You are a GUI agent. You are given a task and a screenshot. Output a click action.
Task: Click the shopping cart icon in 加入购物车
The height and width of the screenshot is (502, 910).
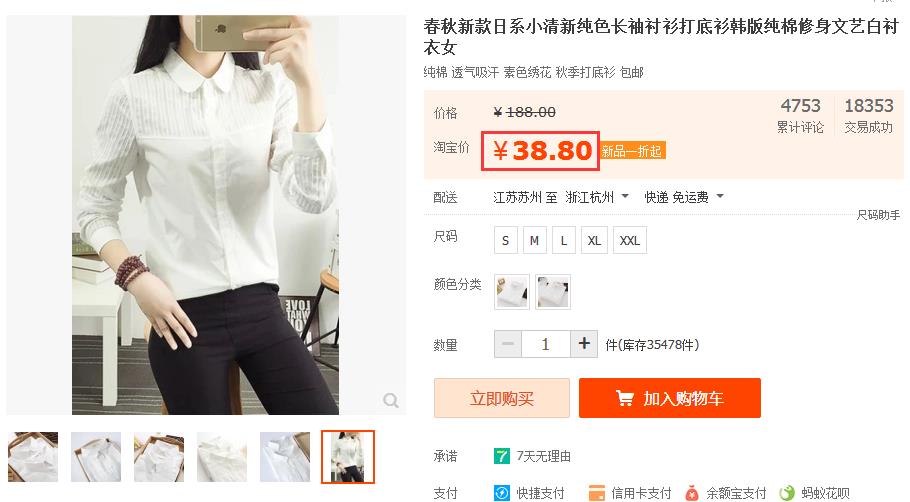[x=624, y=398]
